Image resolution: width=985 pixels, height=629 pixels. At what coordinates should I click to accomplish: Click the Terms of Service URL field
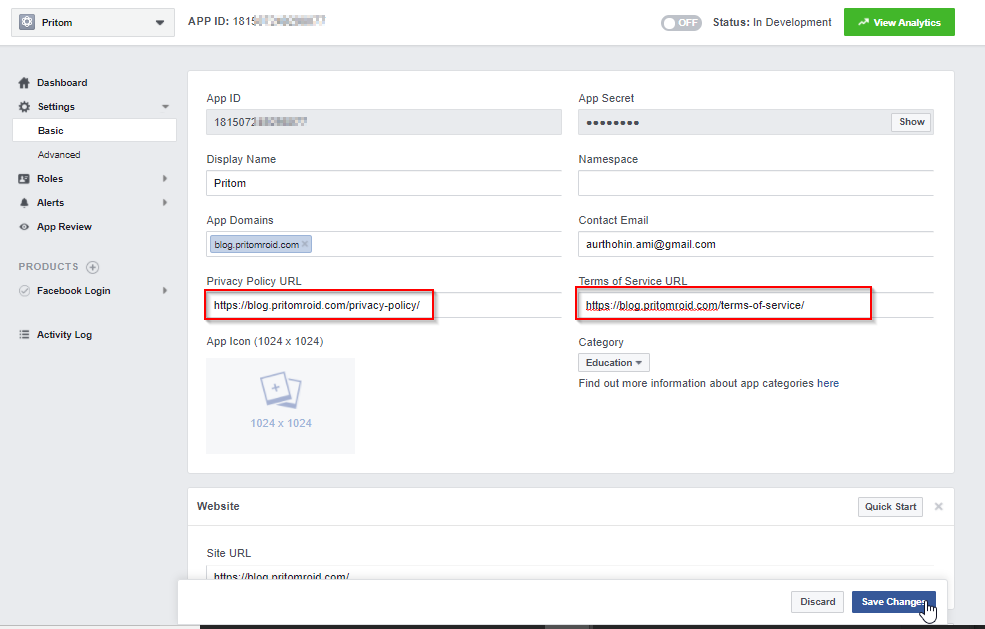[x=756, y=305]
